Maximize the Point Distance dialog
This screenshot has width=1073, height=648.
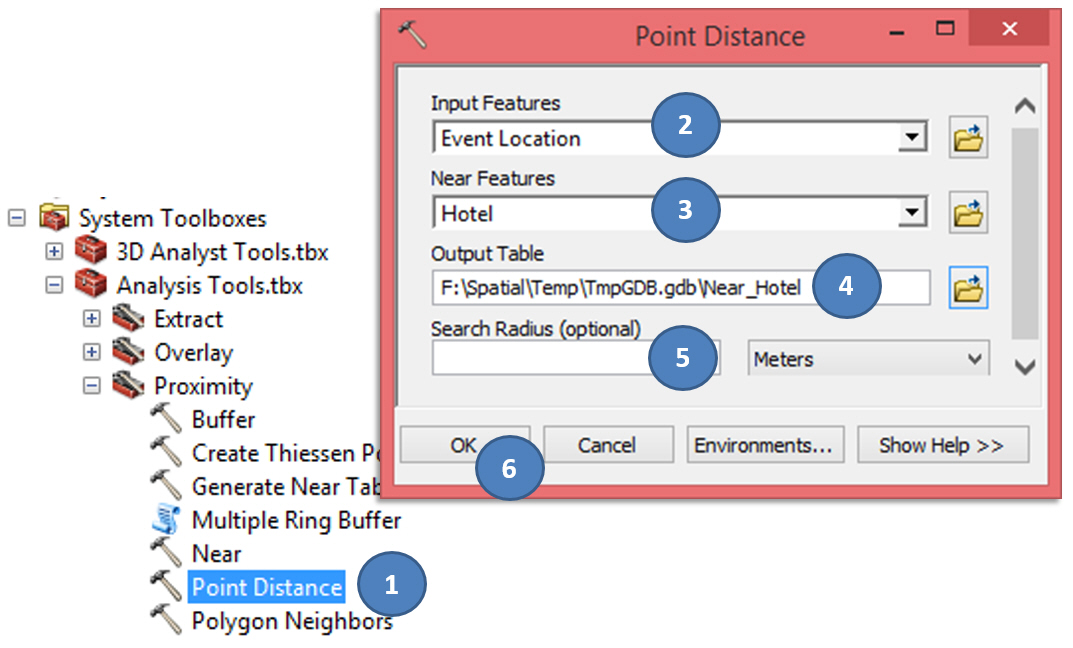[945, 28]
